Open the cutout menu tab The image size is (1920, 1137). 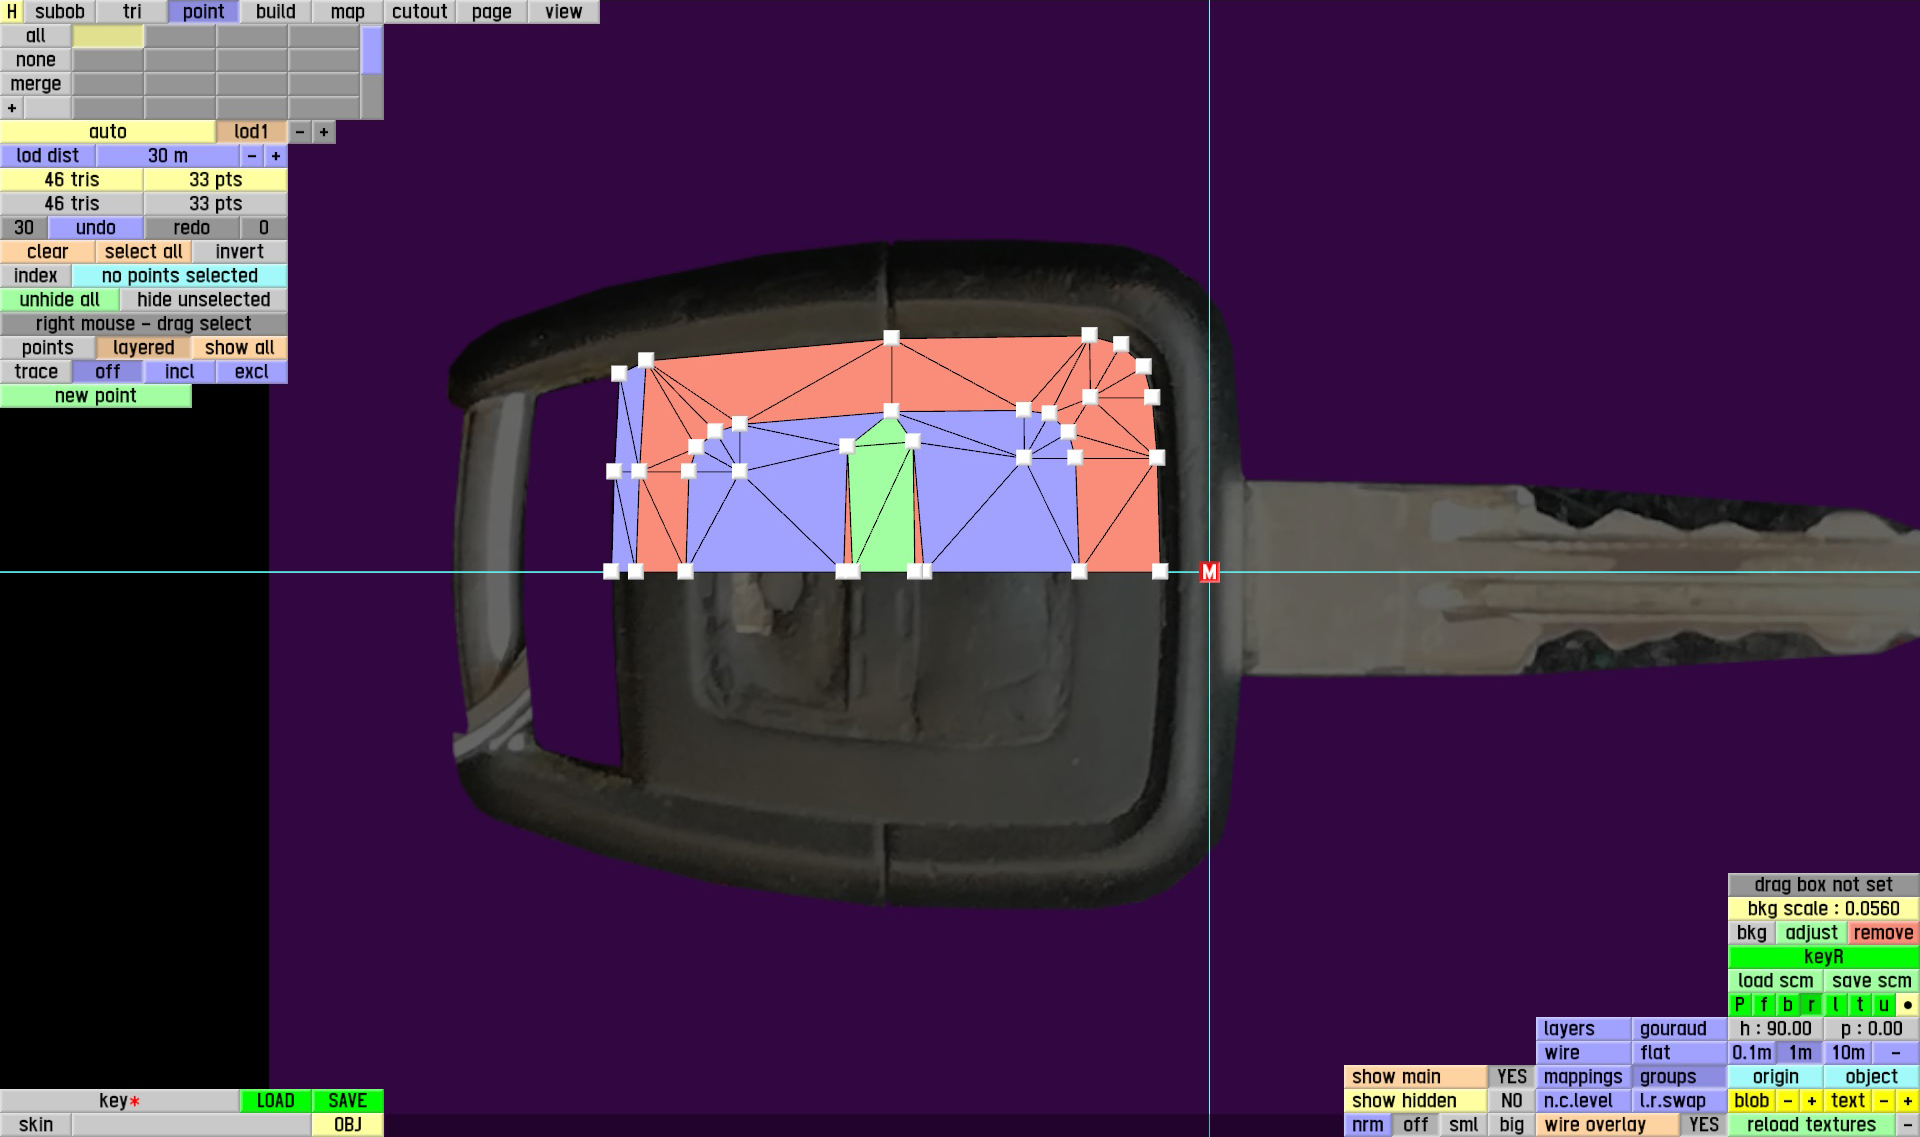click(419, 12)
